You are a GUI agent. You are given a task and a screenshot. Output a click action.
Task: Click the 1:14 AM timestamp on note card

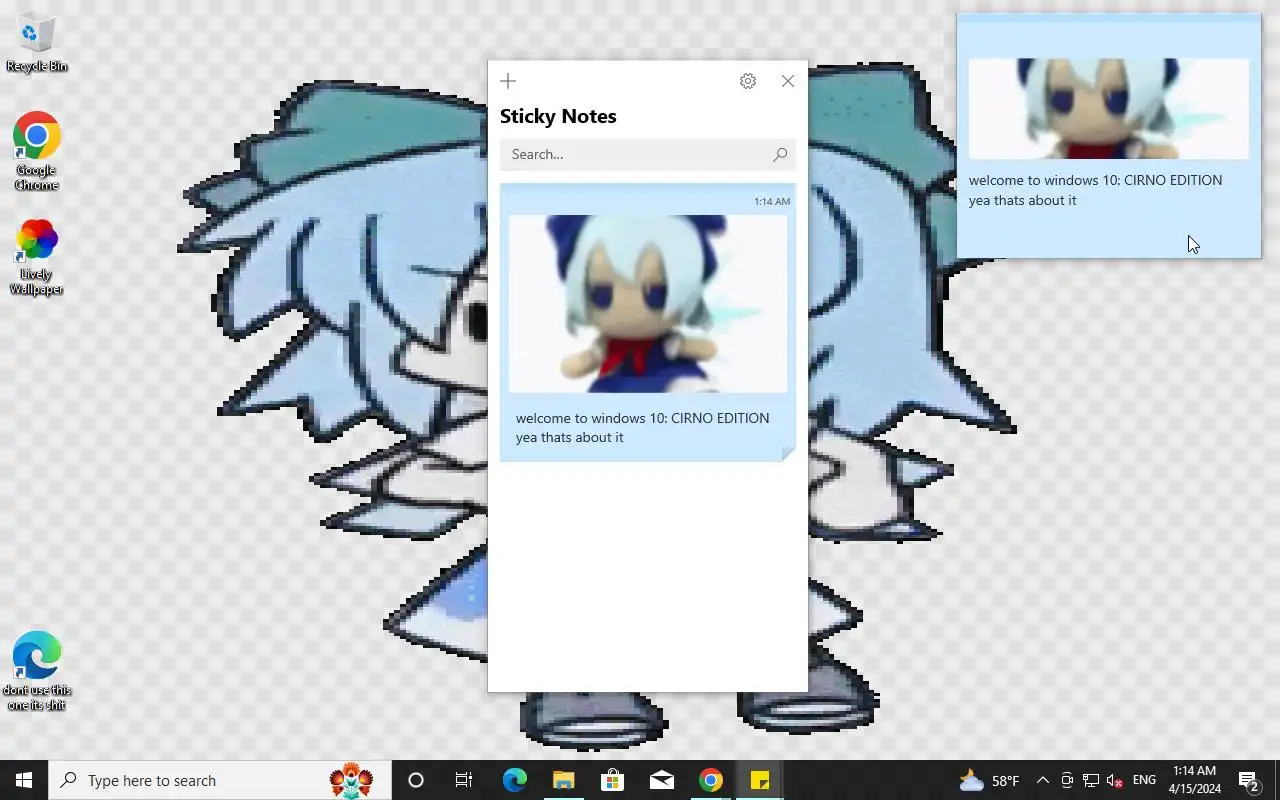pyautogui.click(x=772, y=201)
